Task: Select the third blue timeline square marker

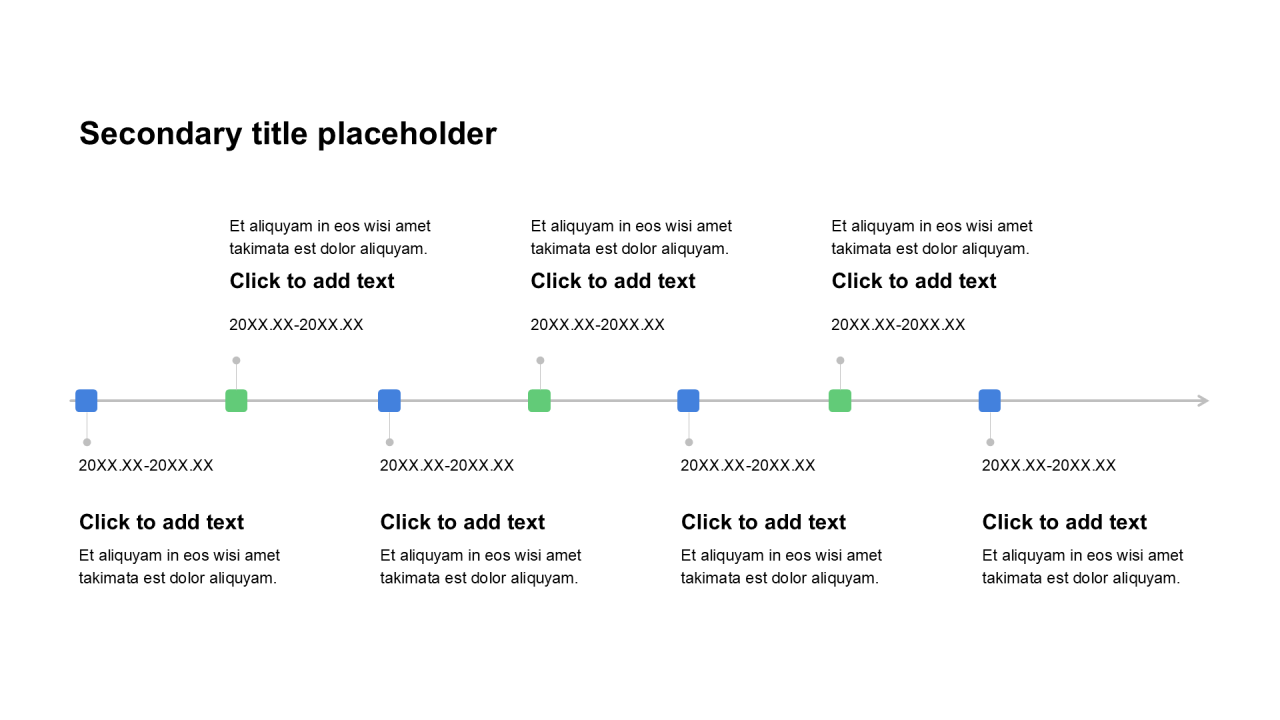Action: [x=688, y=401]
